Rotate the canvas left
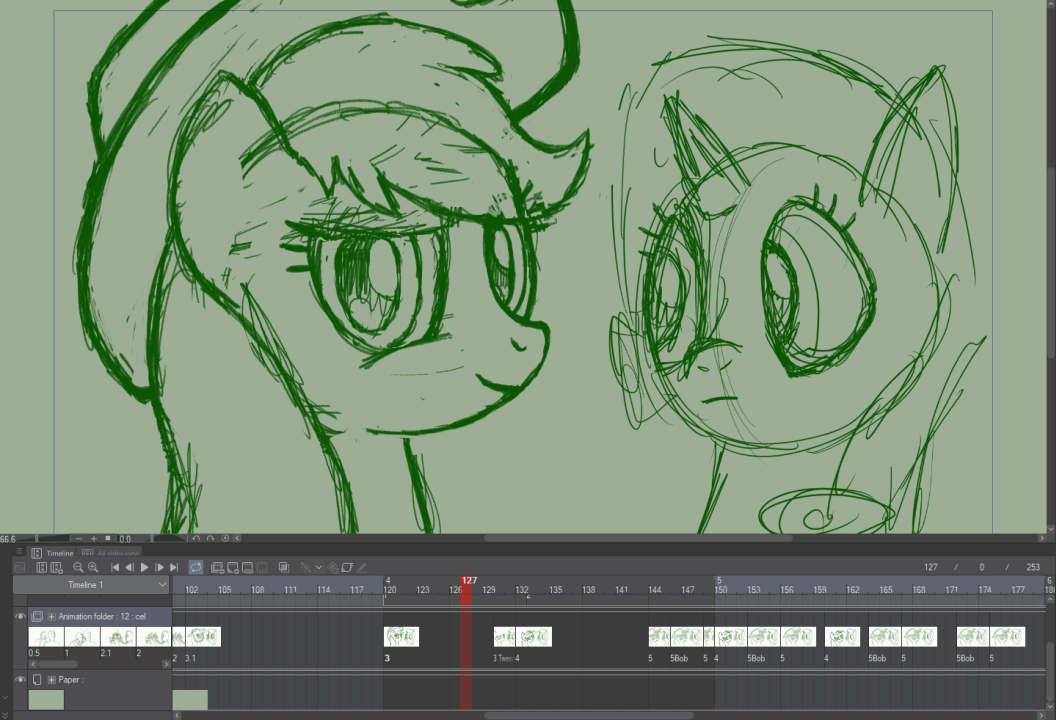Viewport: 1056px width, 720px height. [x=195, y=539]
